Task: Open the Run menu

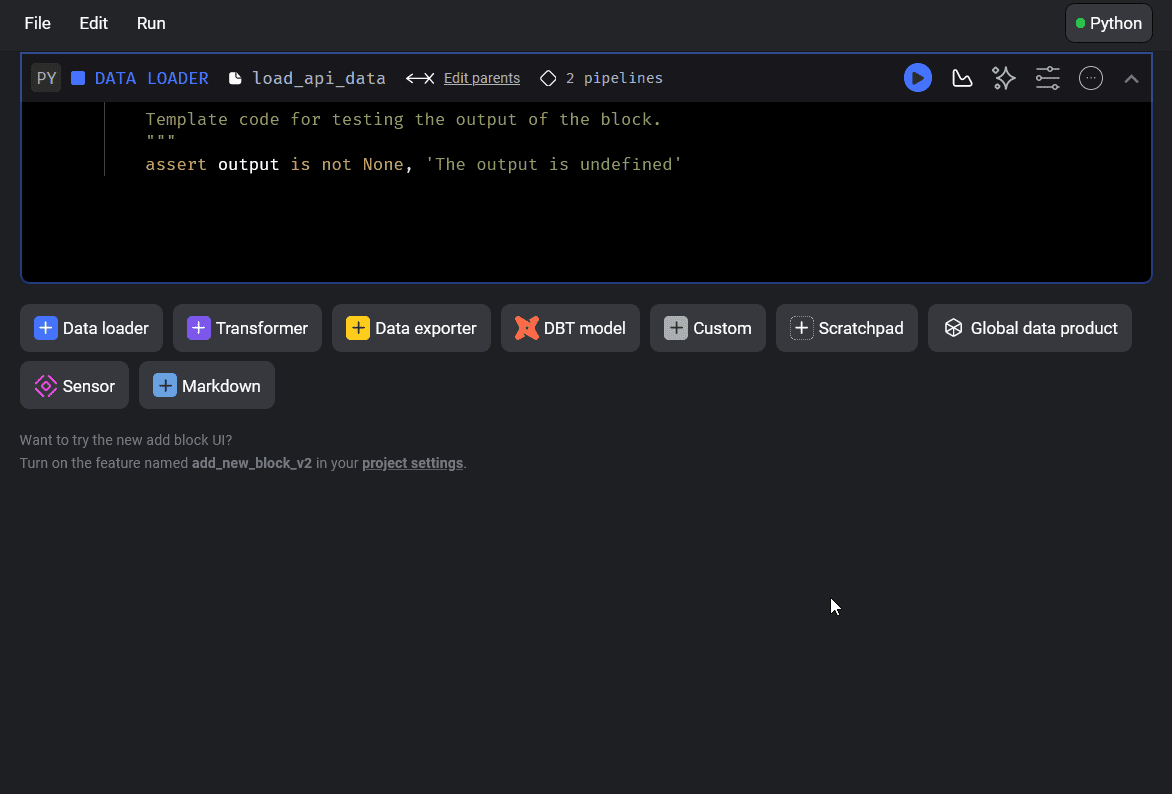Action: pos(151,23)
